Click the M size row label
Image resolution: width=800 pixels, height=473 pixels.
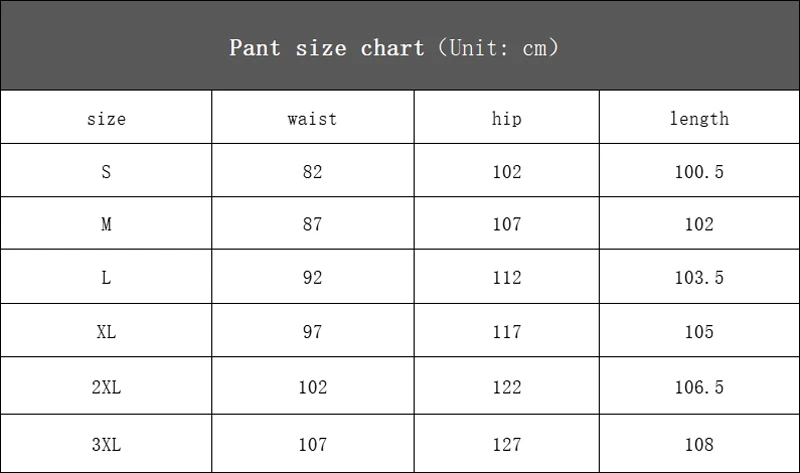tap(106, 224)
